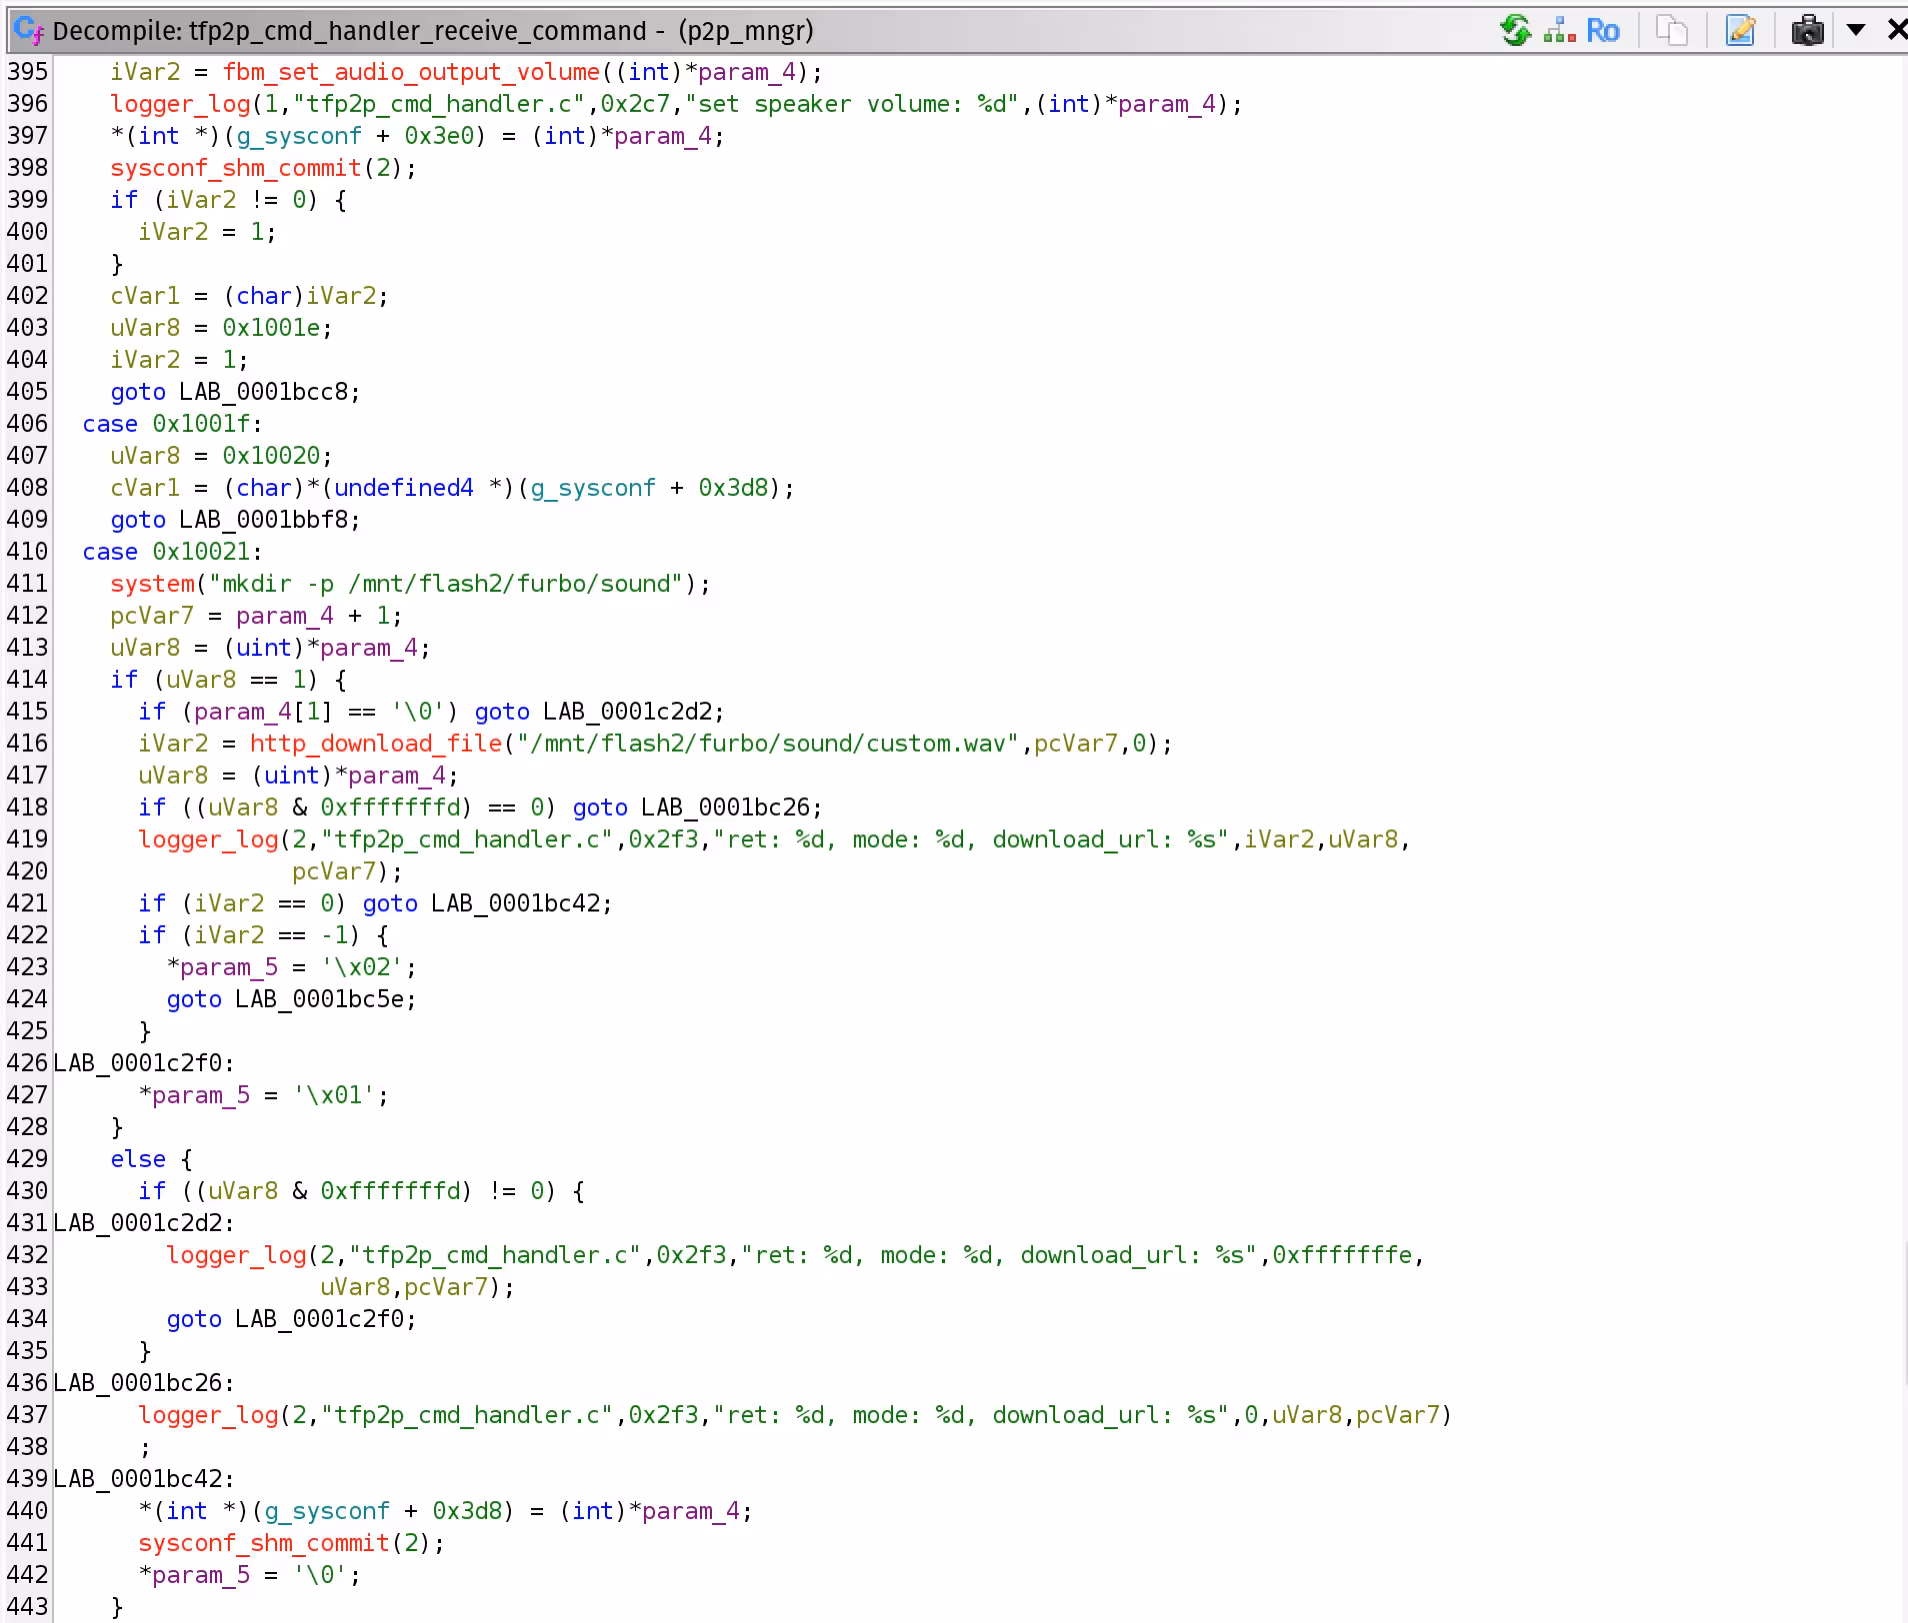The image size is (1908, 1623).
Task: Click line number 395
Action: [x=27, y=72]
